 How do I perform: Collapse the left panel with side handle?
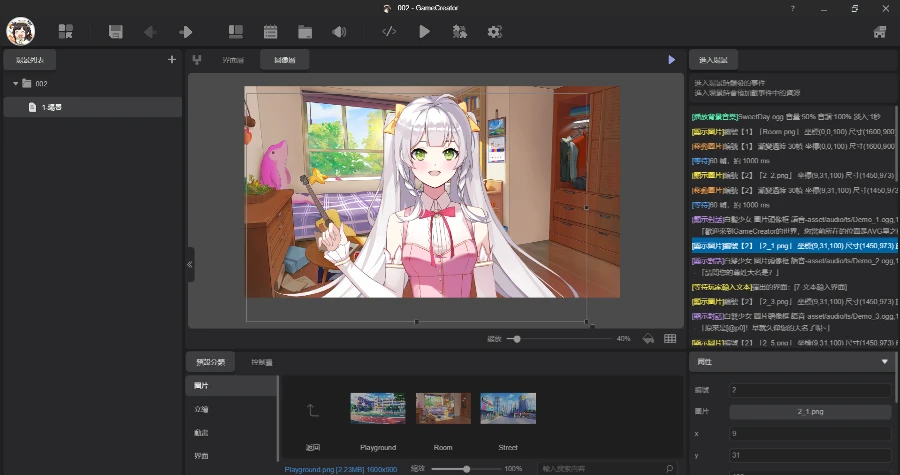pyautogui.click(x=190, y=264)
